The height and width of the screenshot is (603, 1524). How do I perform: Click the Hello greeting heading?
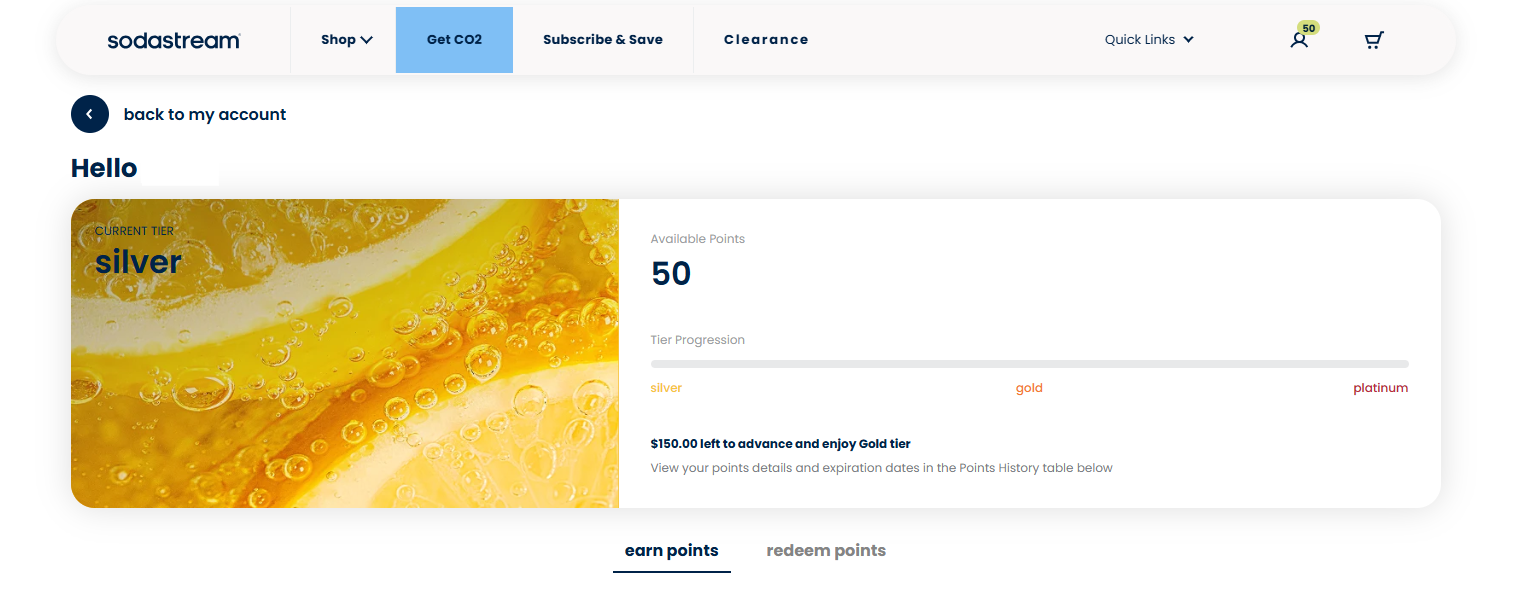[104, 168]
